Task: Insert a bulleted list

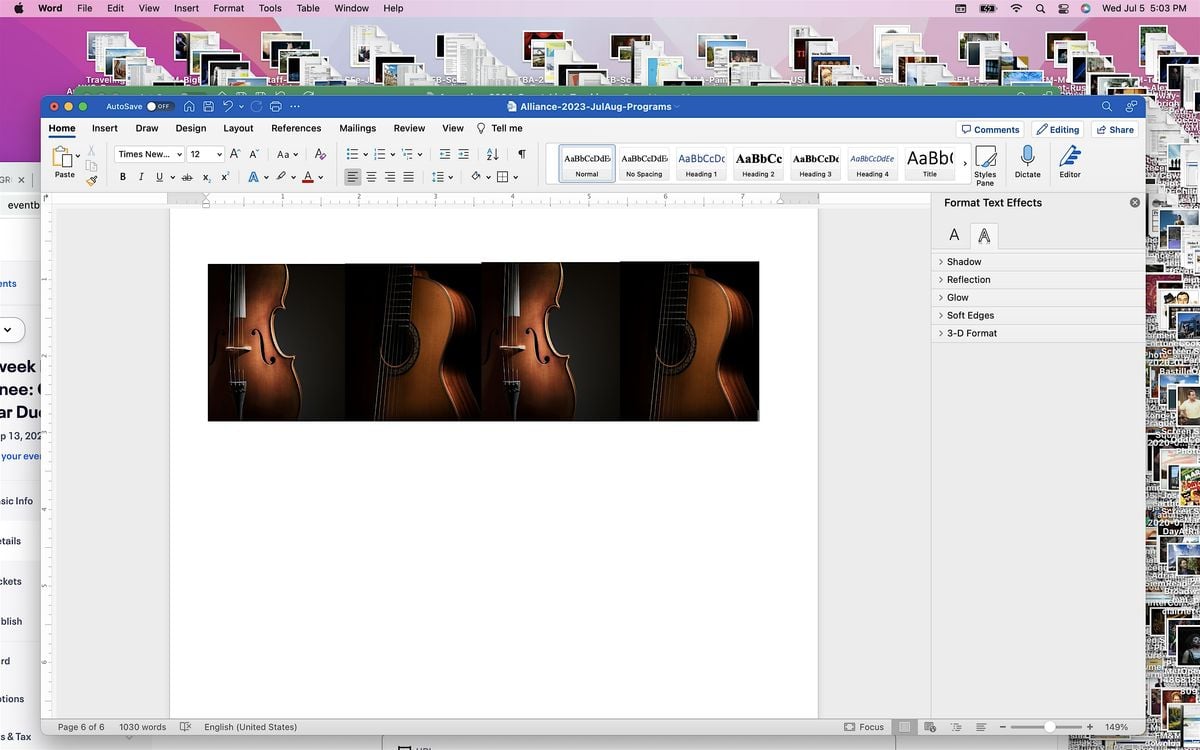Action: pyautogui.click(x=352, y=154)
